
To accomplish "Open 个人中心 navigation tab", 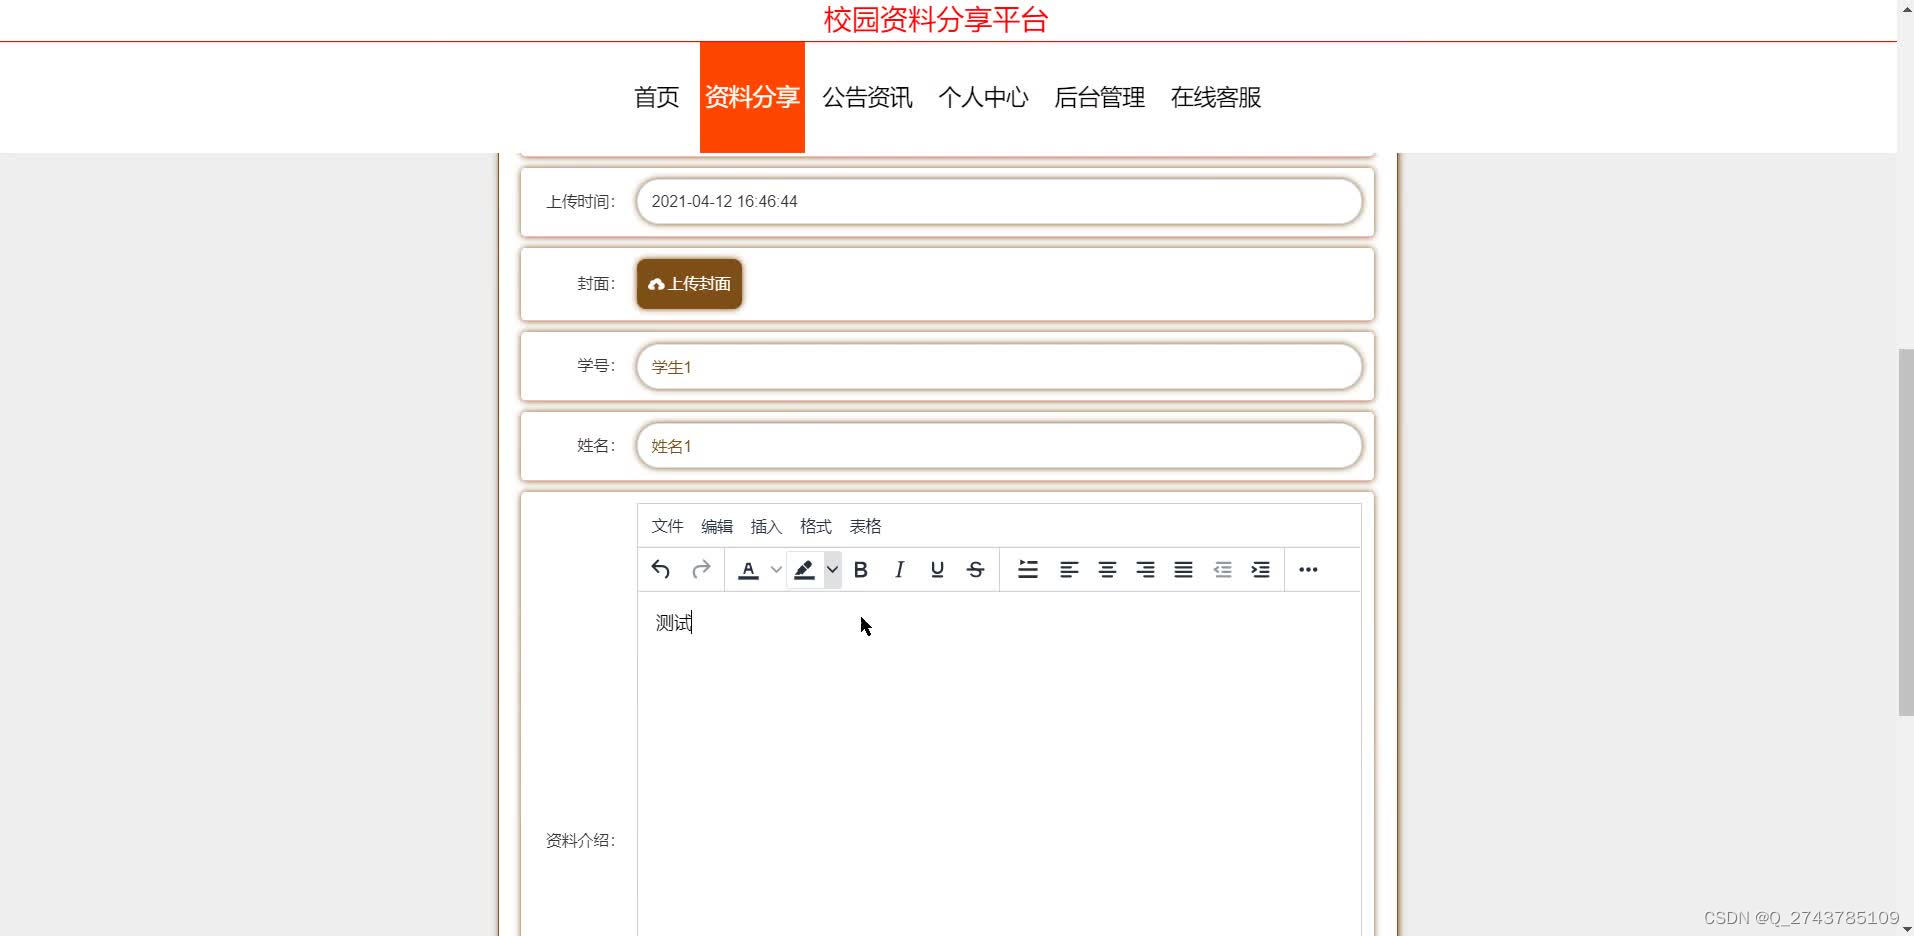I will pos(983,97).
